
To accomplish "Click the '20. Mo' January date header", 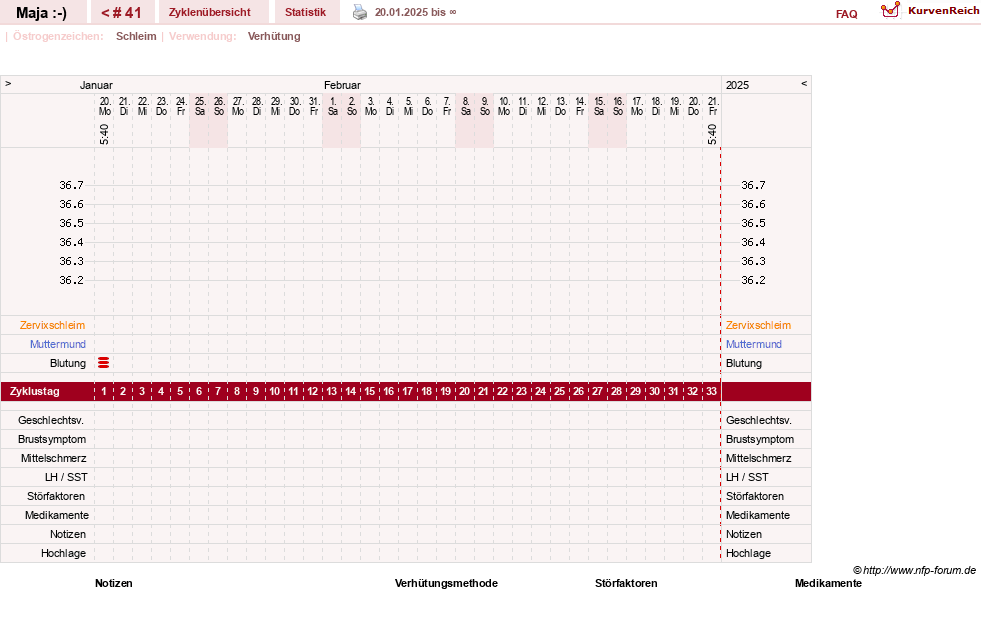I will tap(104, 106).
